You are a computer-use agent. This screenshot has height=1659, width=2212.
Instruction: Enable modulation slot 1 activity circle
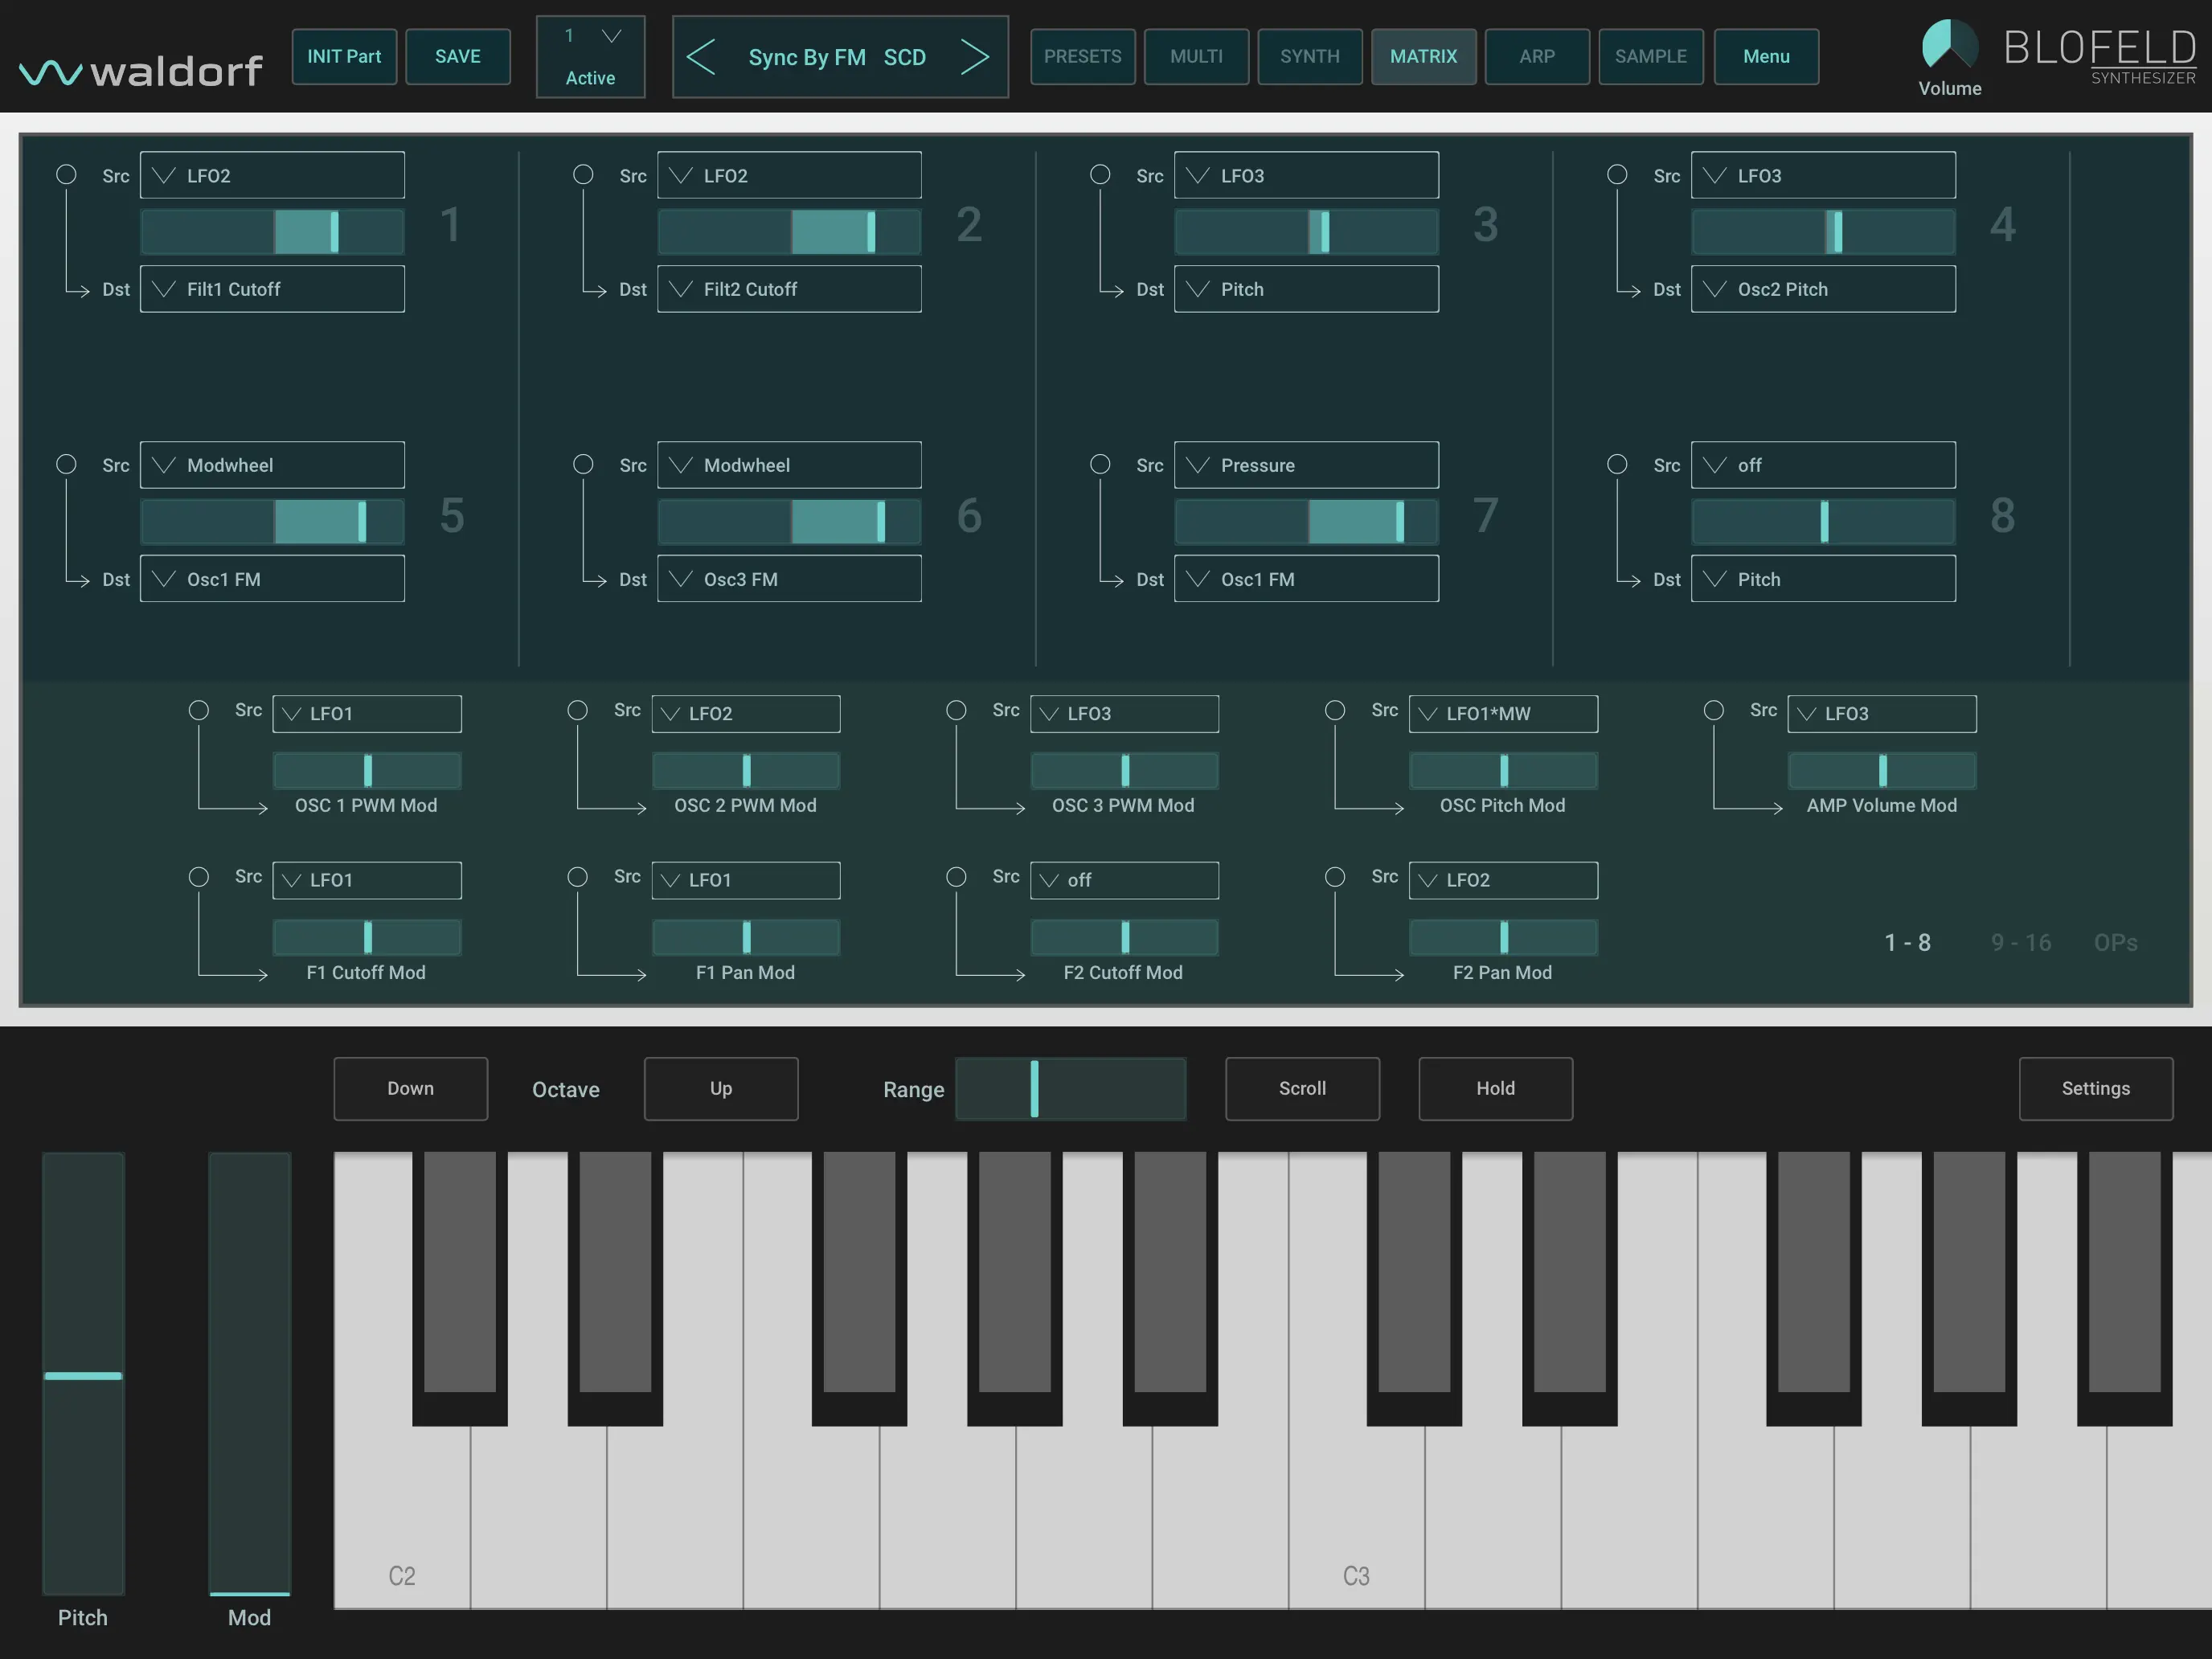click(x=66, y=173)
